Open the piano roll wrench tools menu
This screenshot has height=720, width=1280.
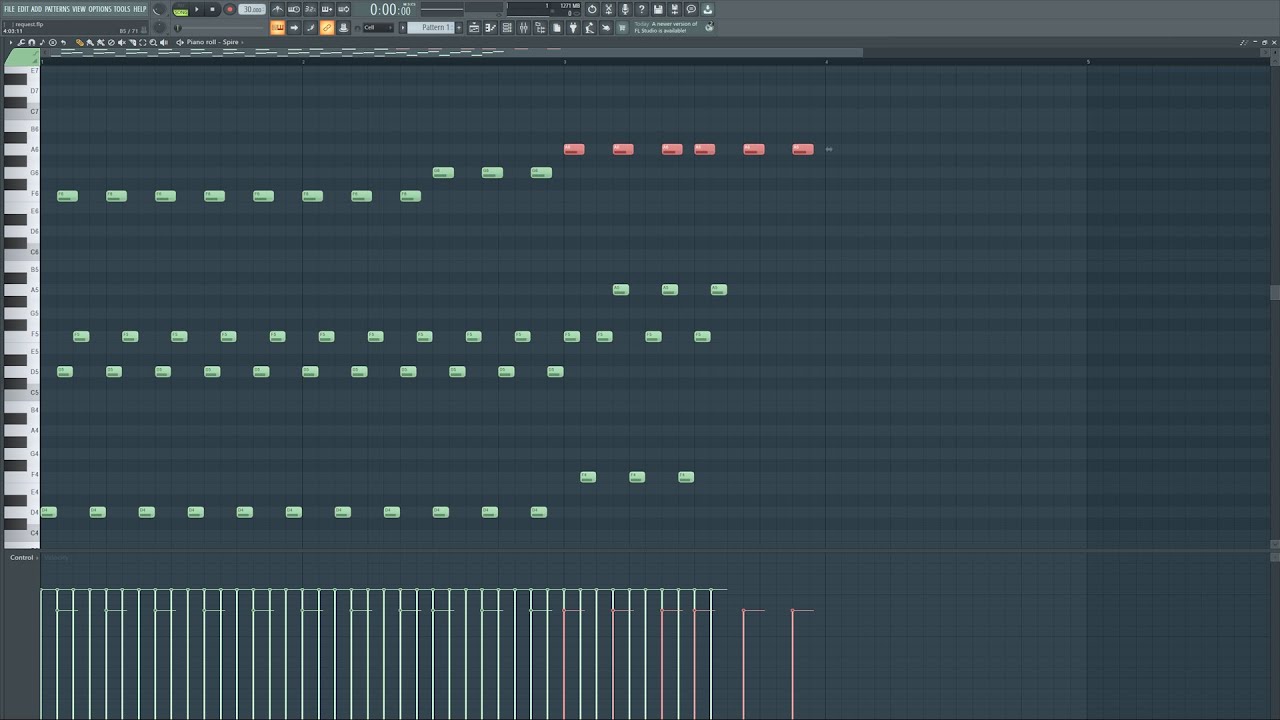coord(21,42)
